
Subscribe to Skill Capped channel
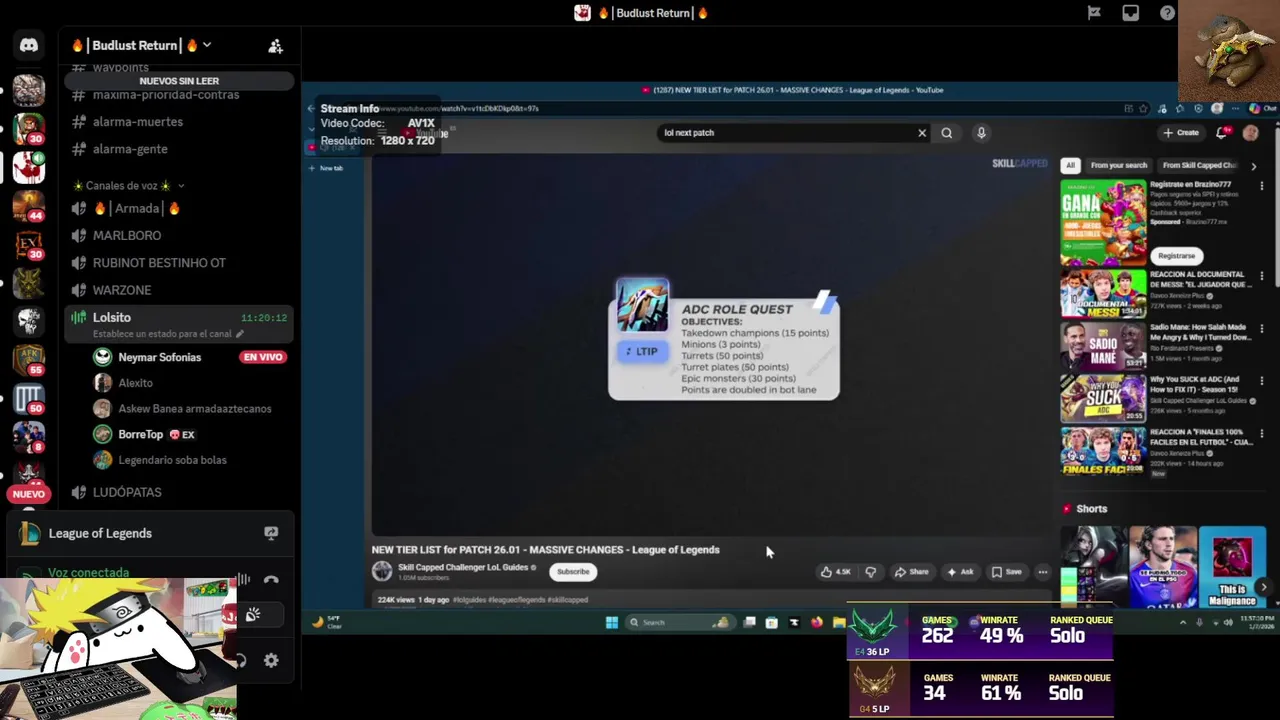click(573, 572)
